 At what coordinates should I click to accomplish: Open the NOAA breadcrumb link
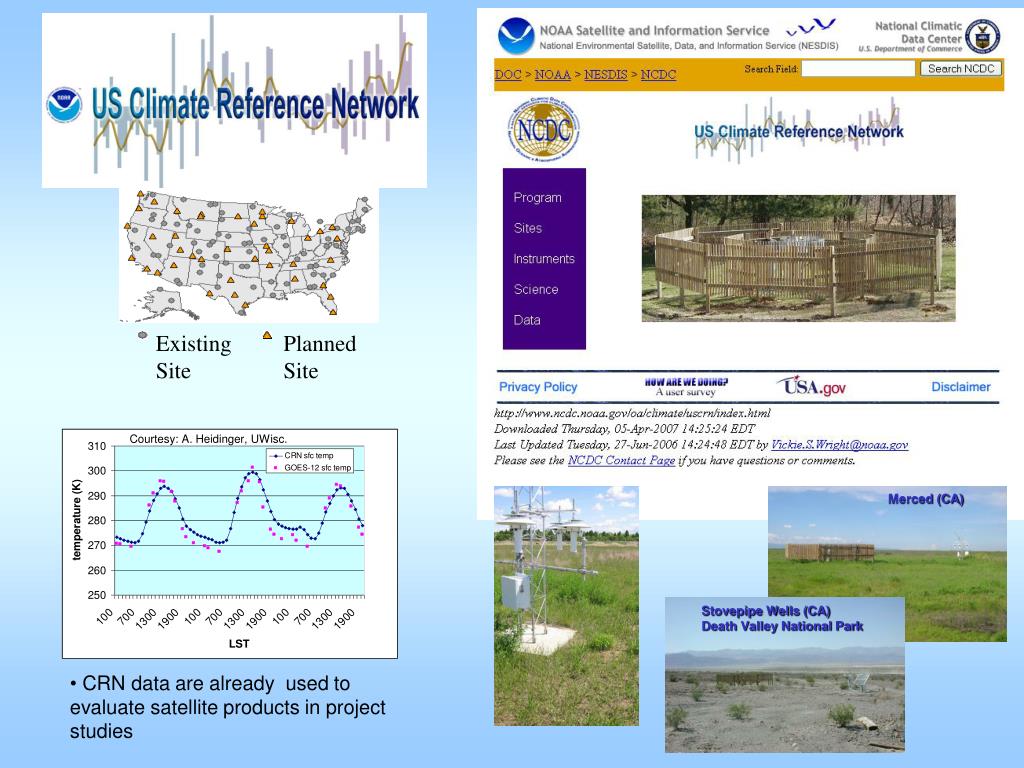pyautogui.click(x=552, y=74)
